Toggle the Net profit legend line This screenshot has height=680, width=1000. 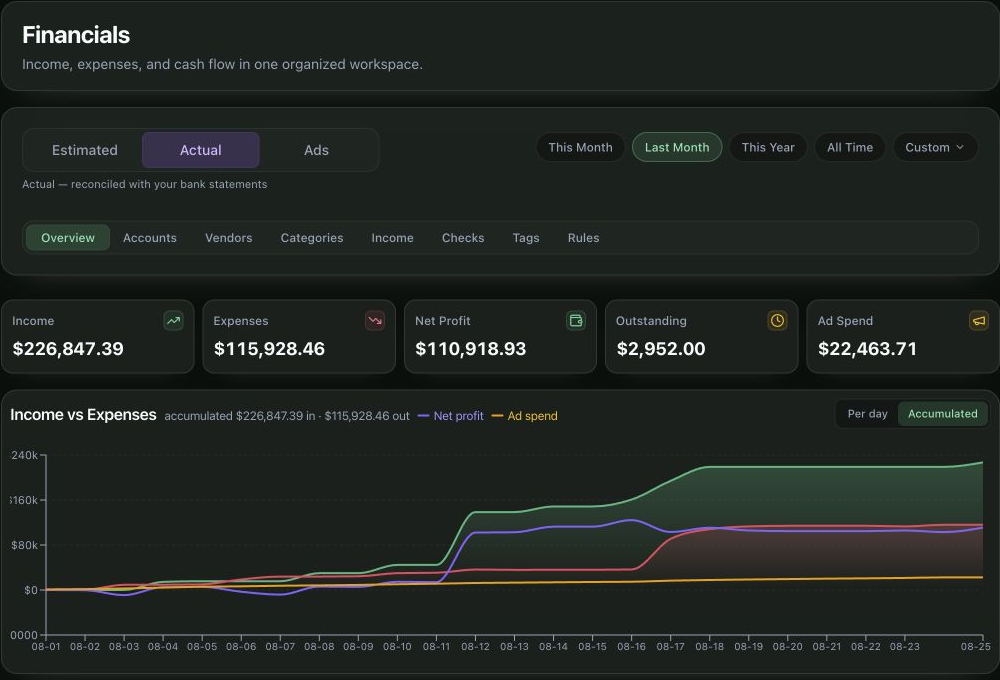point(451,416)
